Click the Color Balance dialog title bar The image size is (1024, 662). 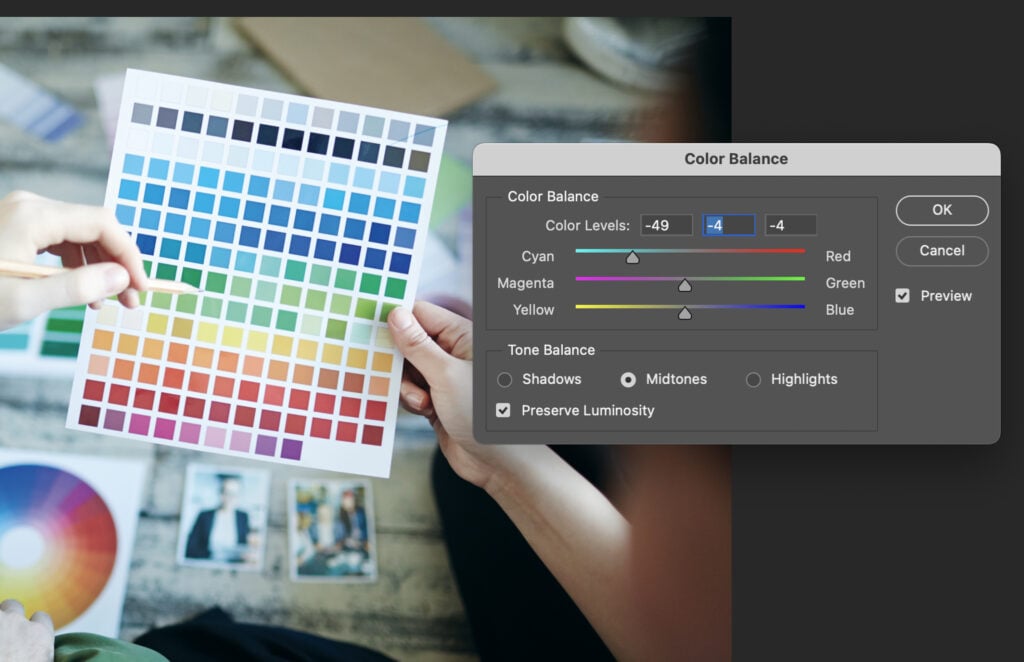pyautogui.click(x=738, y=158)
